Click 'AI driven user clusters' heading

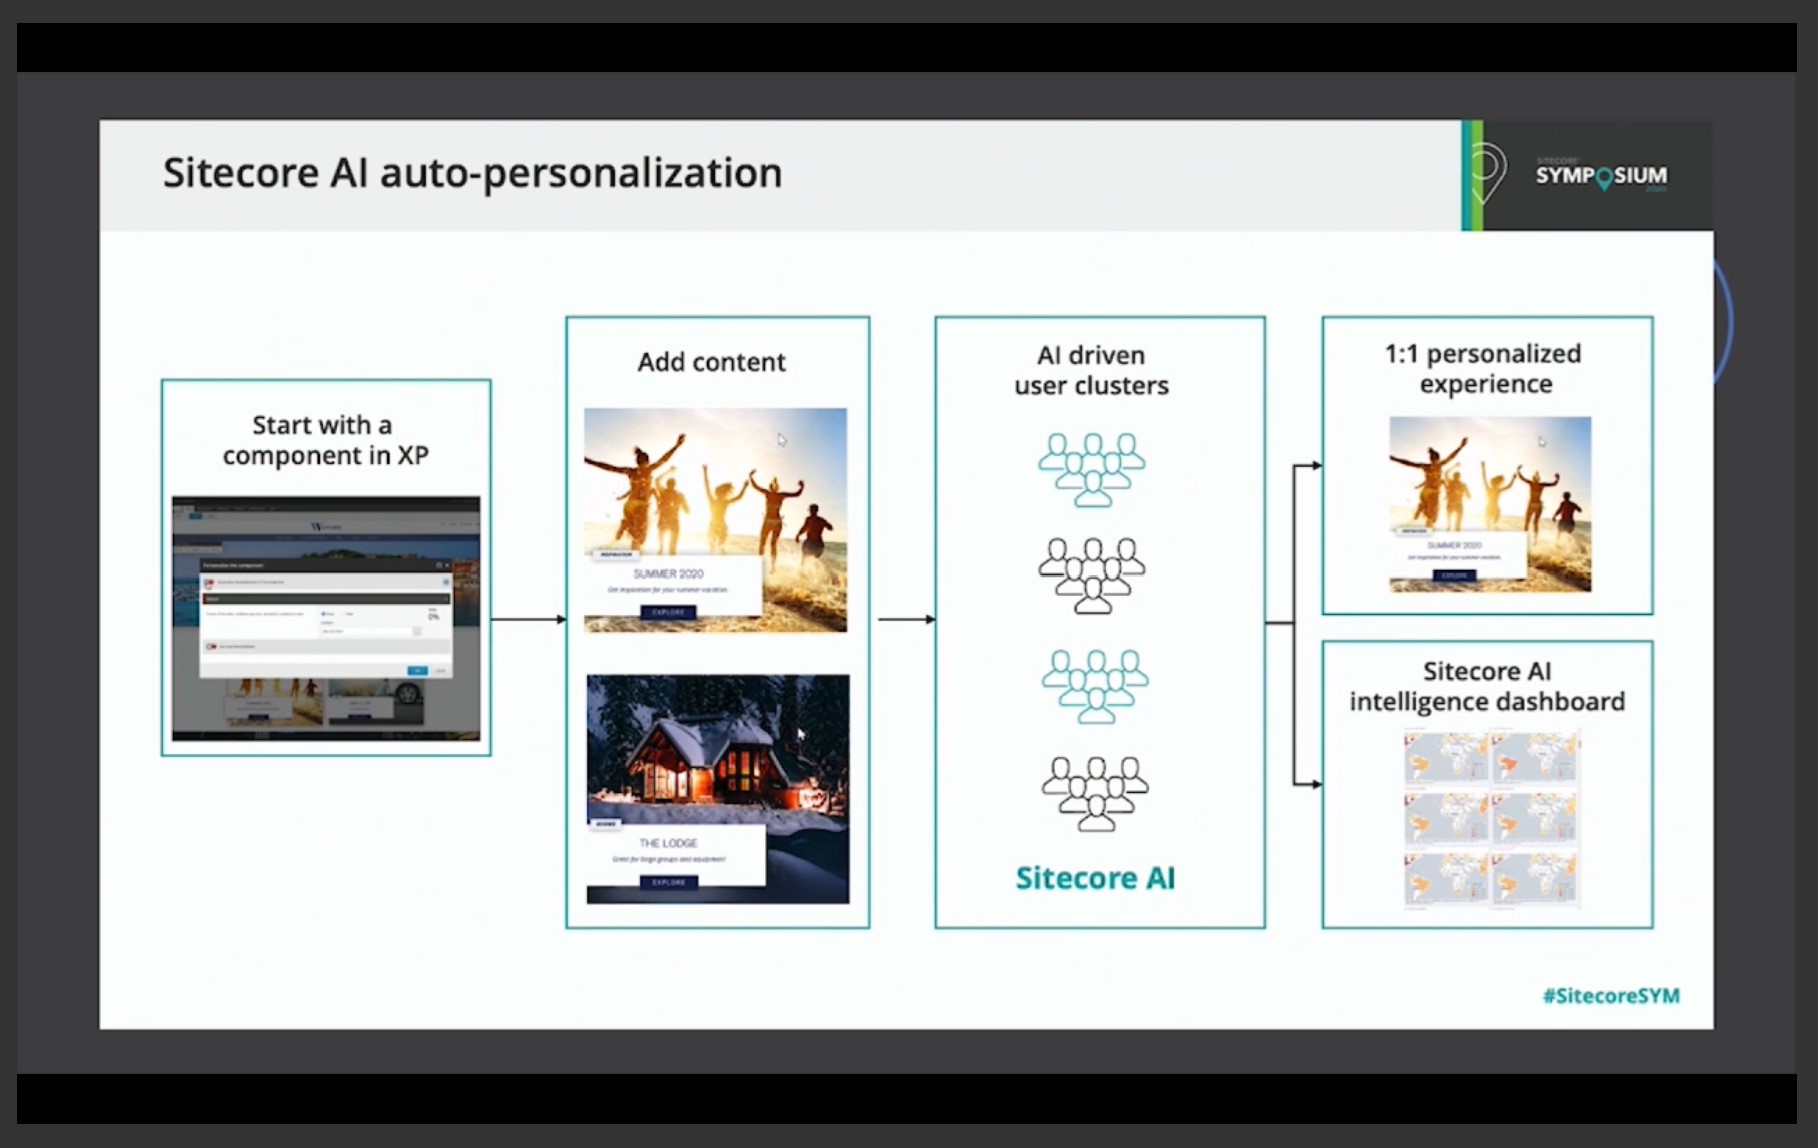click(x=1092, y=370)
